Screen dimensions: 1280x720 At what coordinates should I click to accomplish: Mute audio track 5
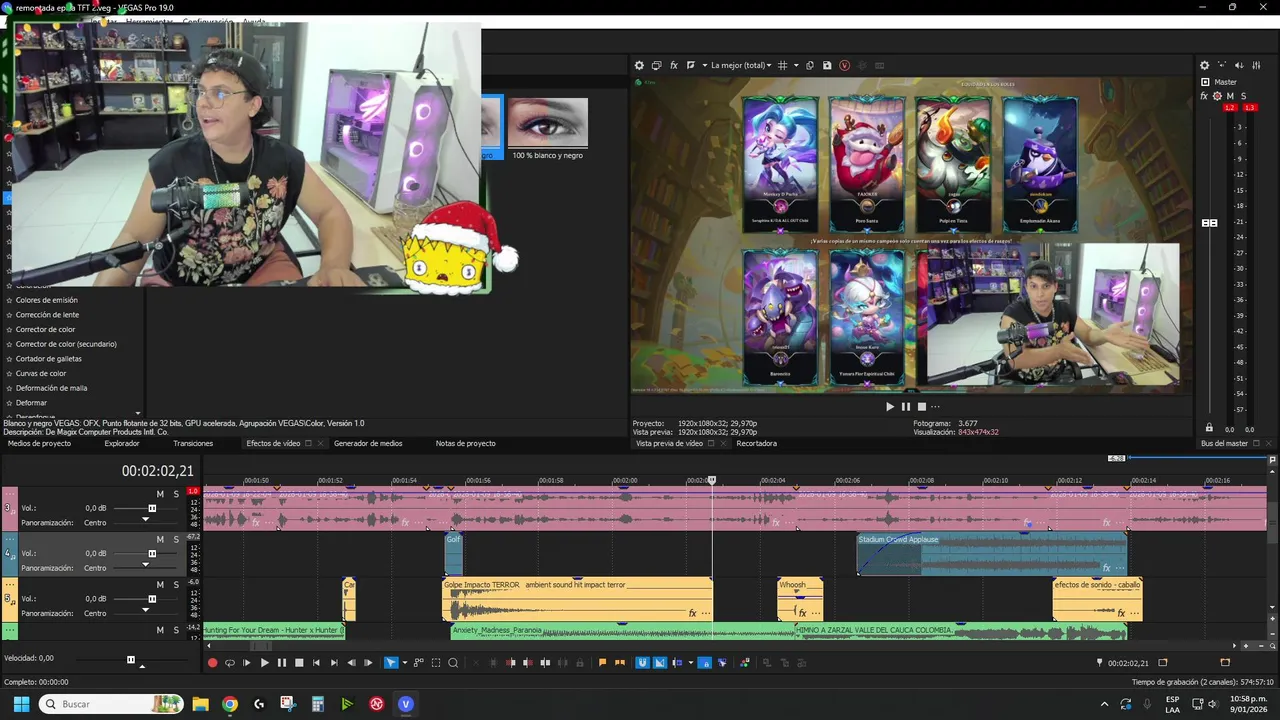pyautogui.click(x=160, y=585)
